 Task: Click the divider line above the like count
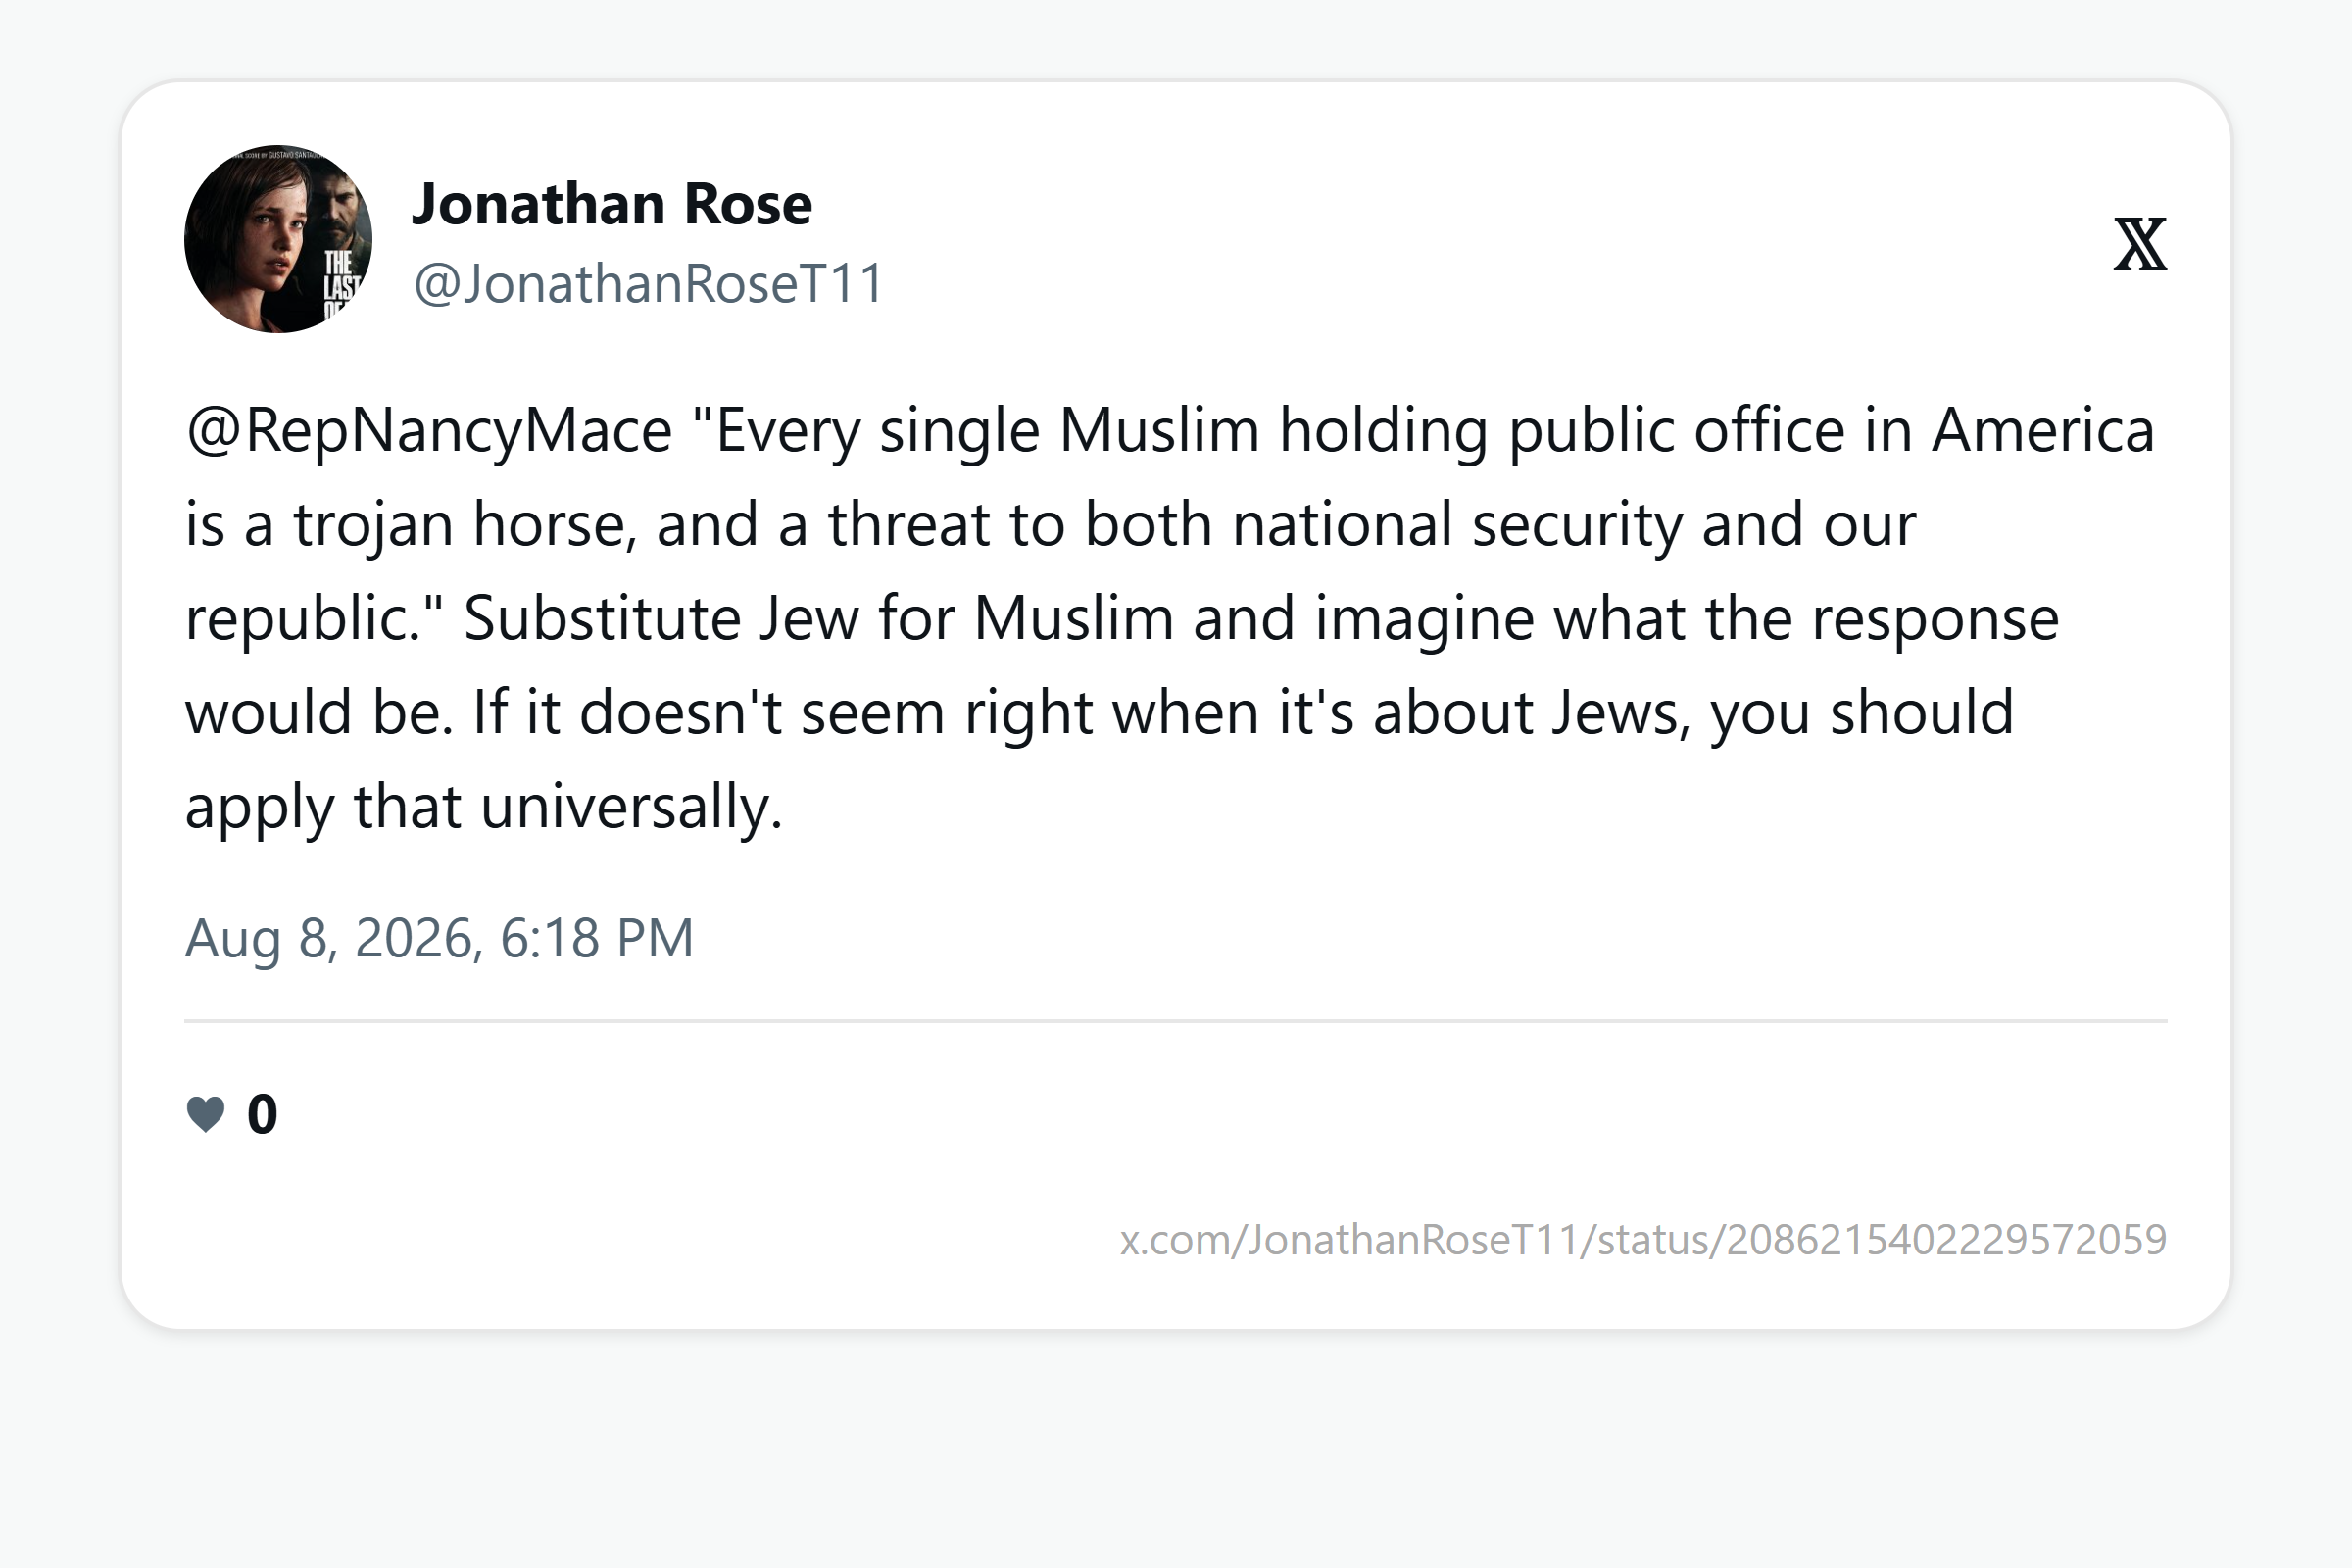1176,1021
